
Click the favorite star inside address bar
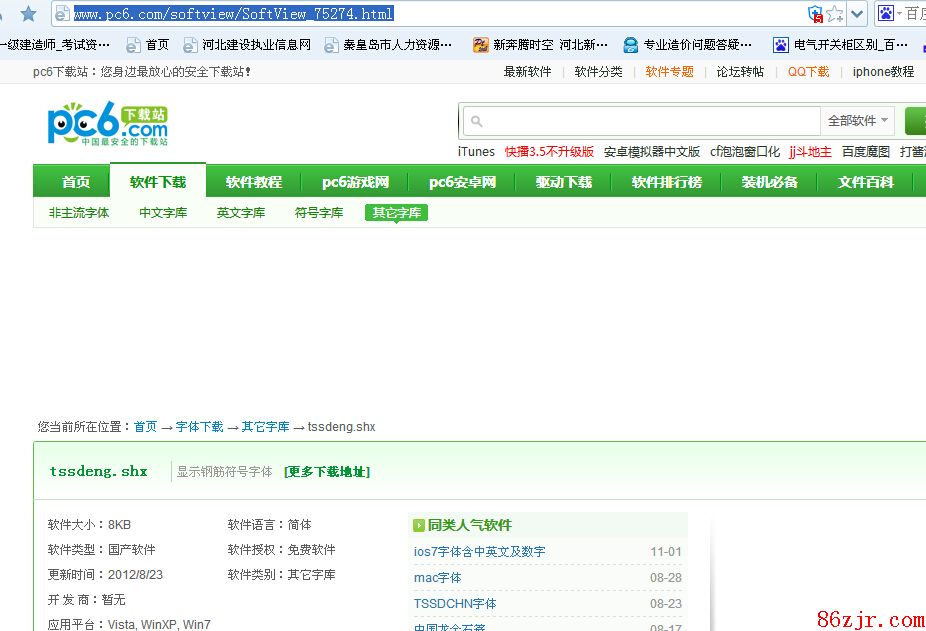click(x=835, y=14)
